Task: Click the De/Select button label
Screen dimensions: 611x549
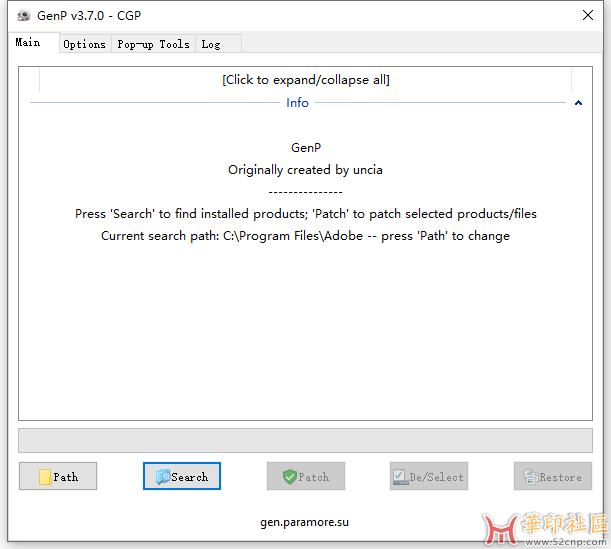Action: (436, 477)
